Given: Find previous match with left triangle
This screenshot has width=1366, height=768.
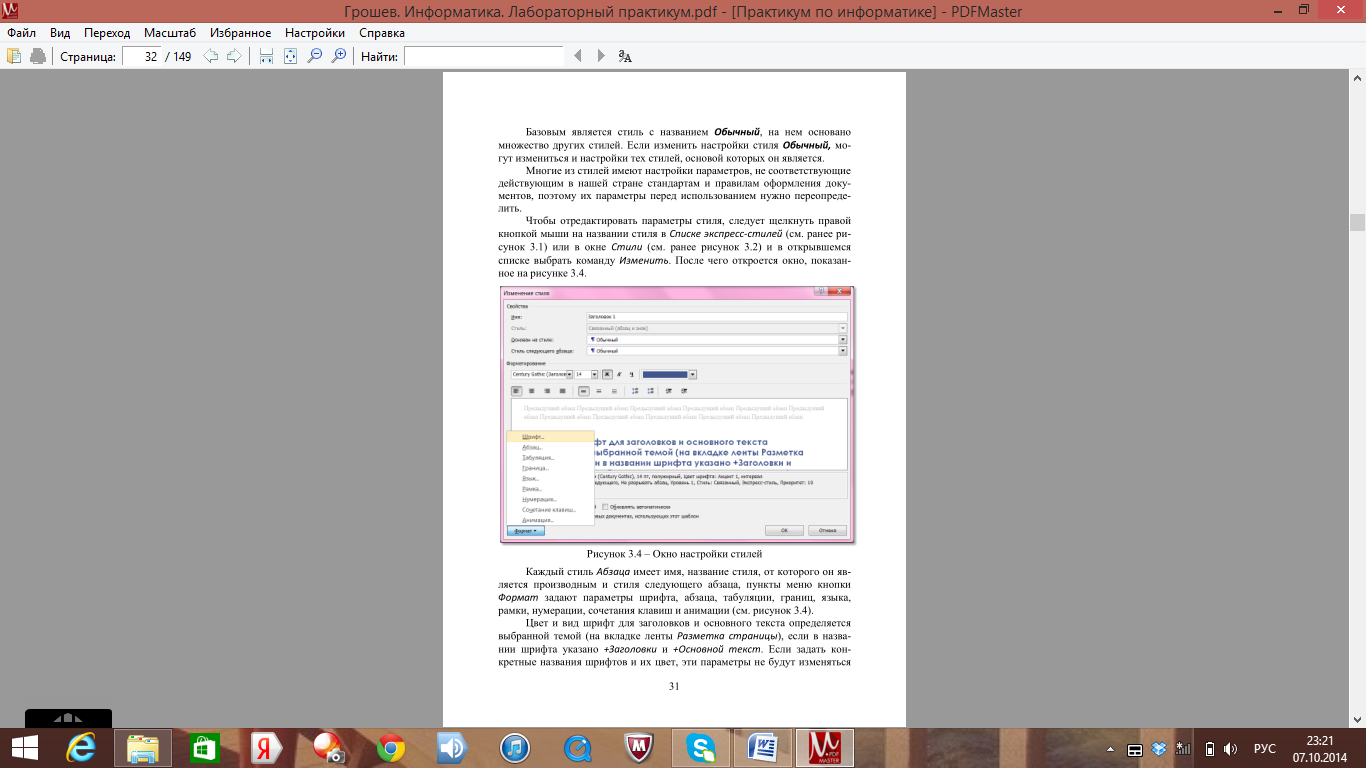Looking at the screenshot, I should pyautogui.click(x=577, y=56).
